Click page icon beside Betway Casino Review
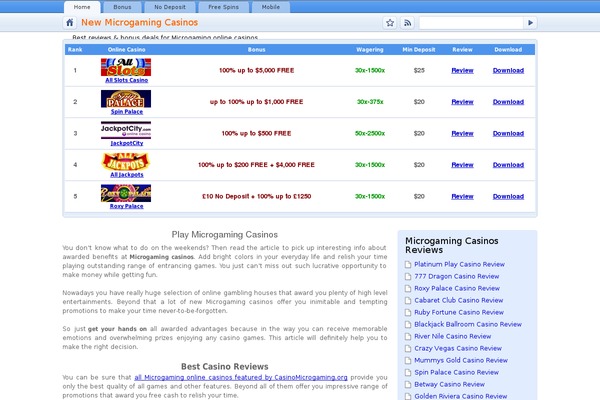The image size is (600, 400). pyautogui.click(x=408, y=385)
